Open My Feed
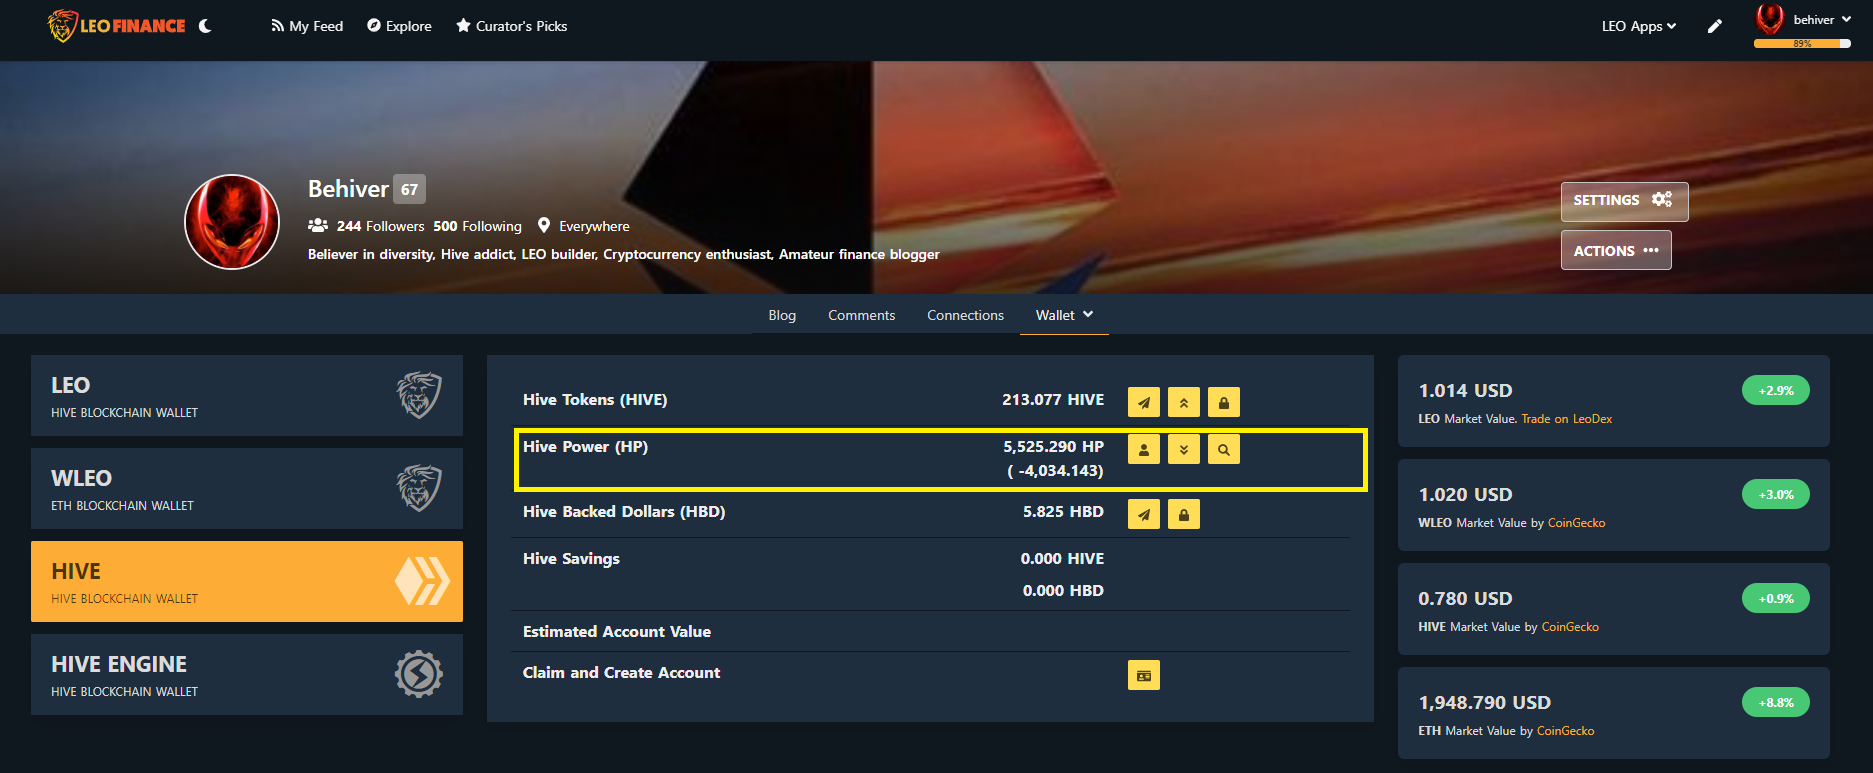 click(307, 26)
